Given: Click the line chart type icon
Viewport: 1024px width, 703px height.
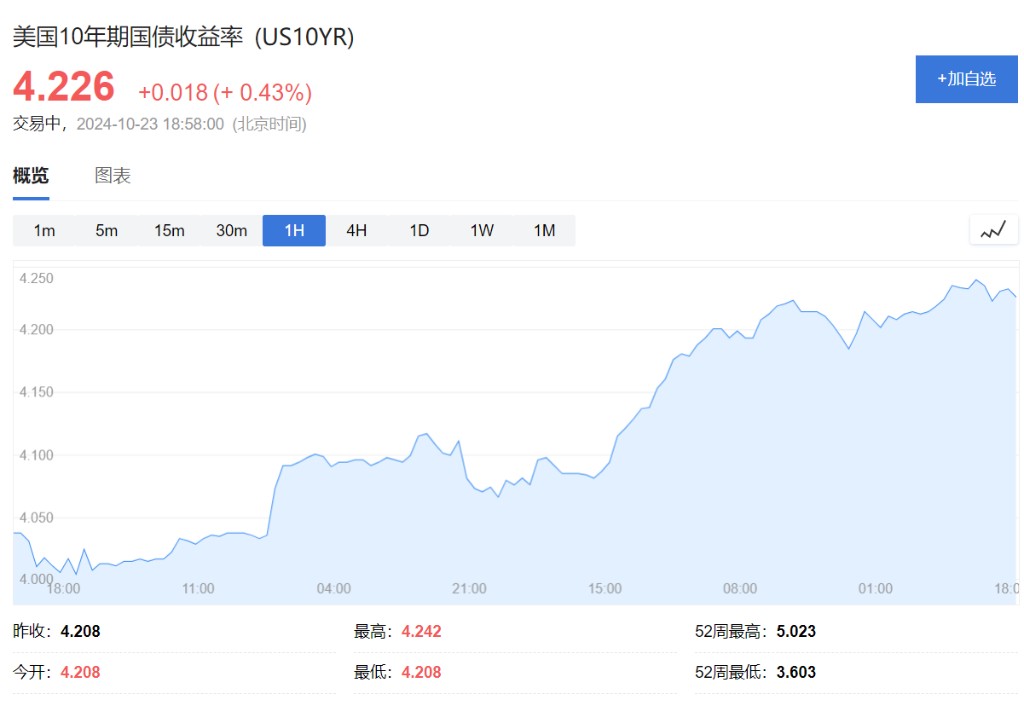Looking at the screenshot, I should click(993, 230).
